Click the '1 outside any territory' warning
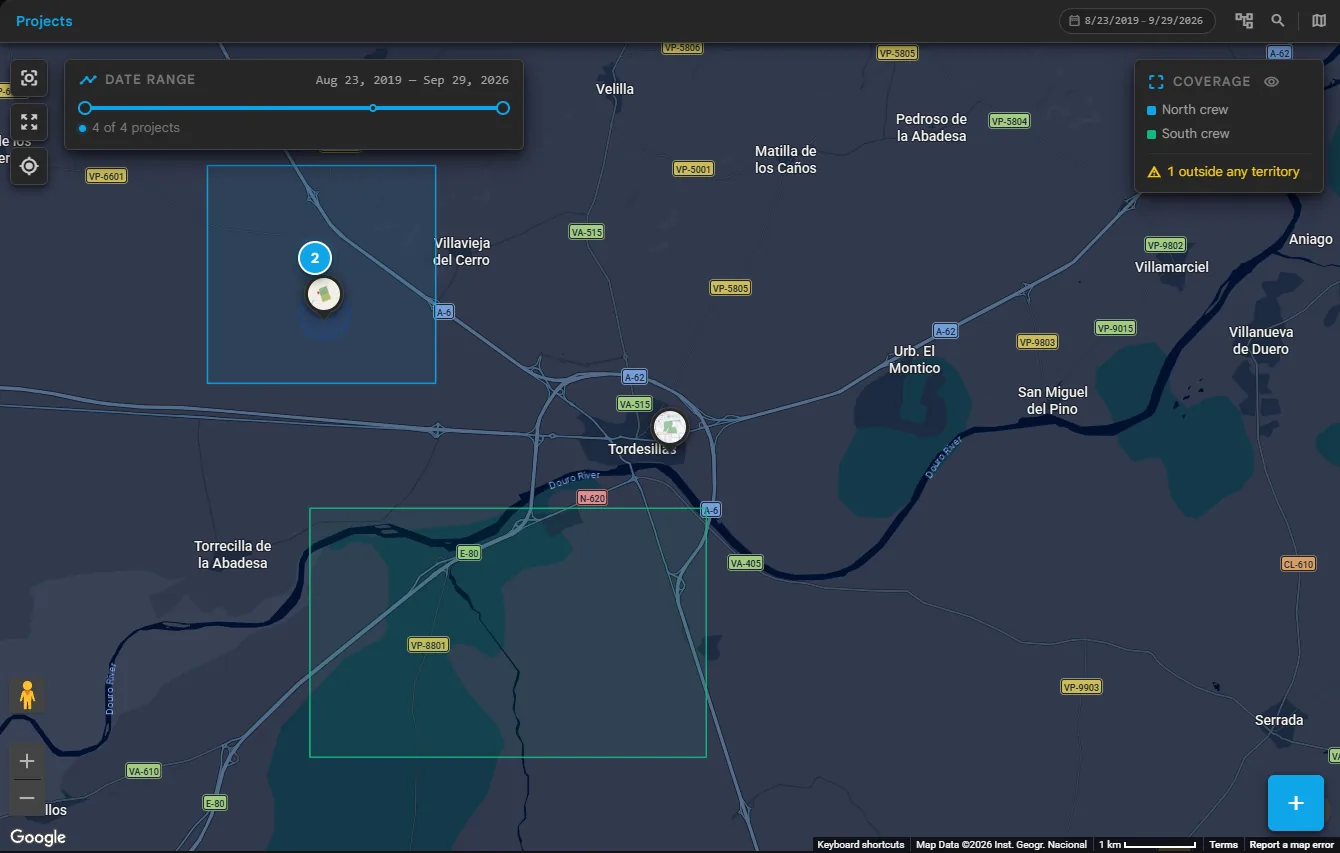 [1224, 172]
